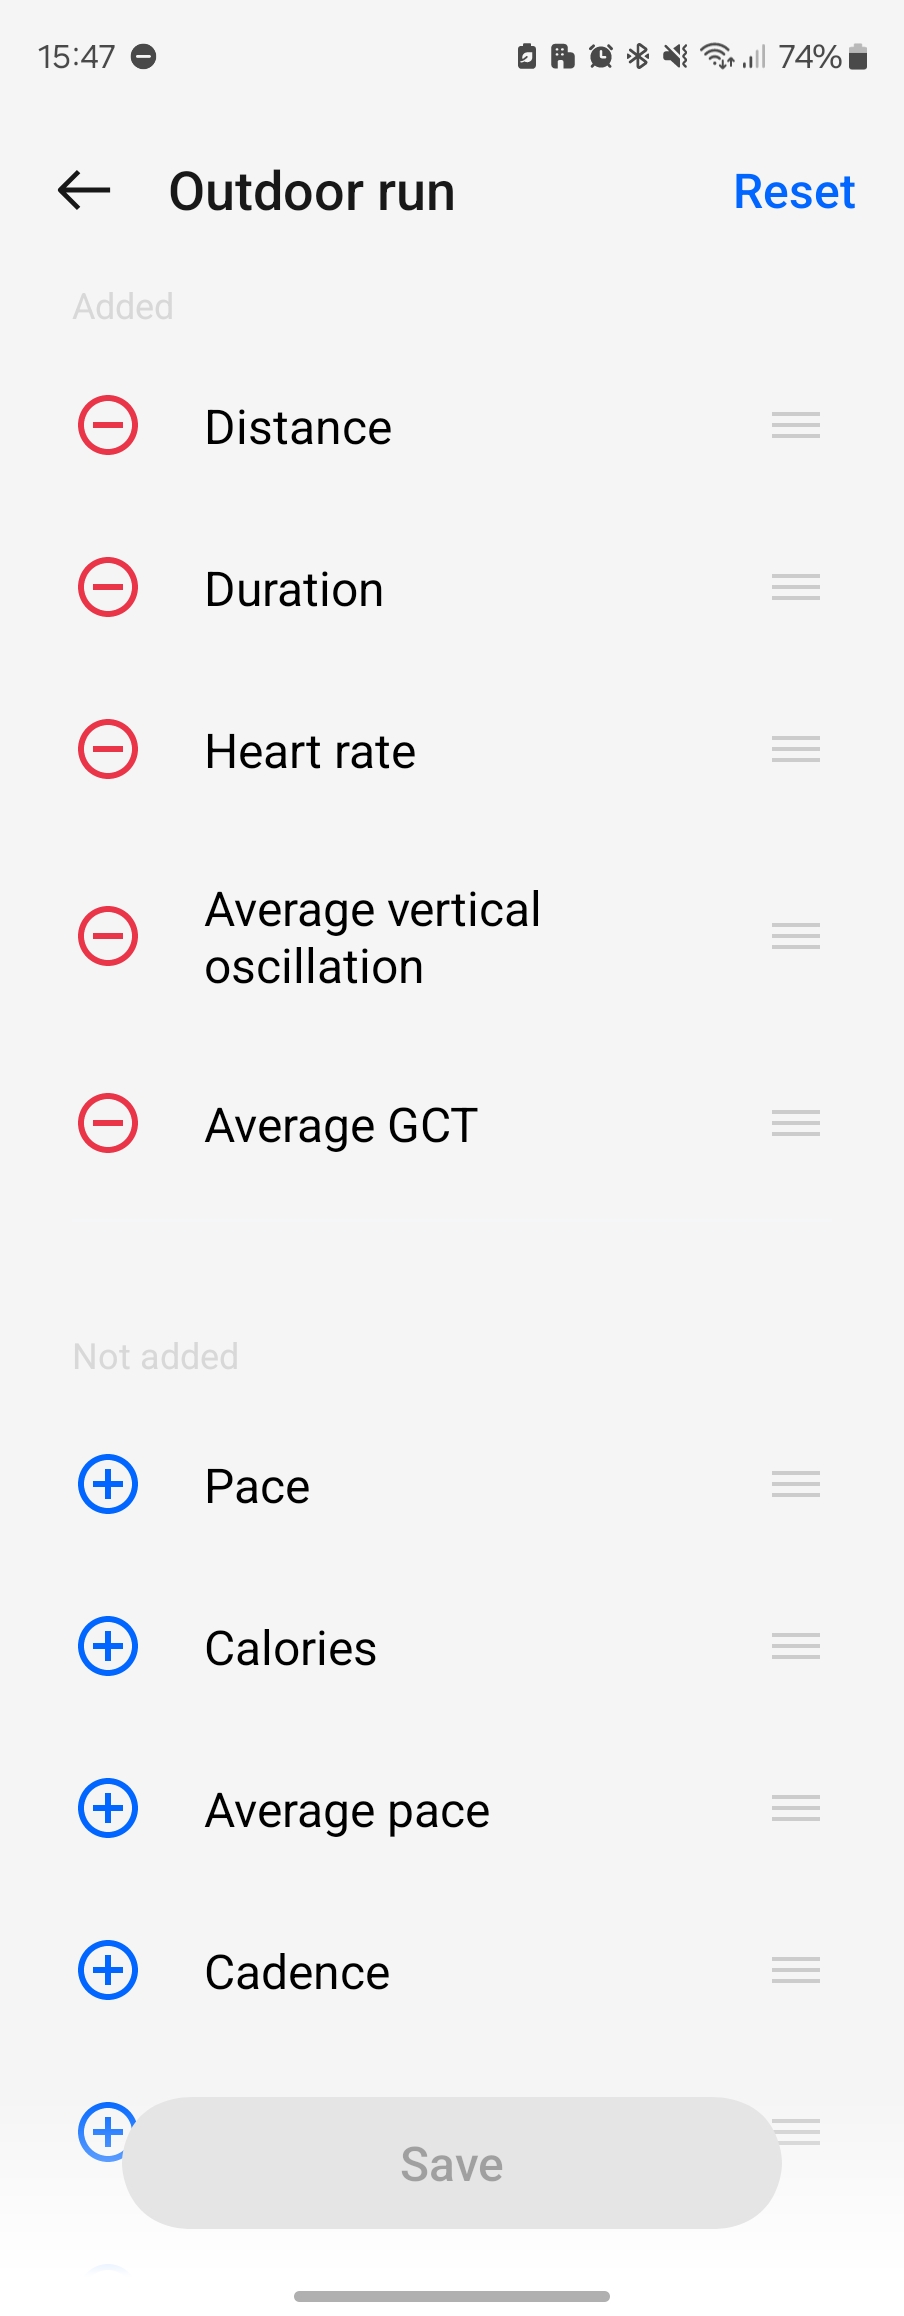Add Cadence with its plus icon
This screenshot has height=2316, width=904.
coord(108,1970)
